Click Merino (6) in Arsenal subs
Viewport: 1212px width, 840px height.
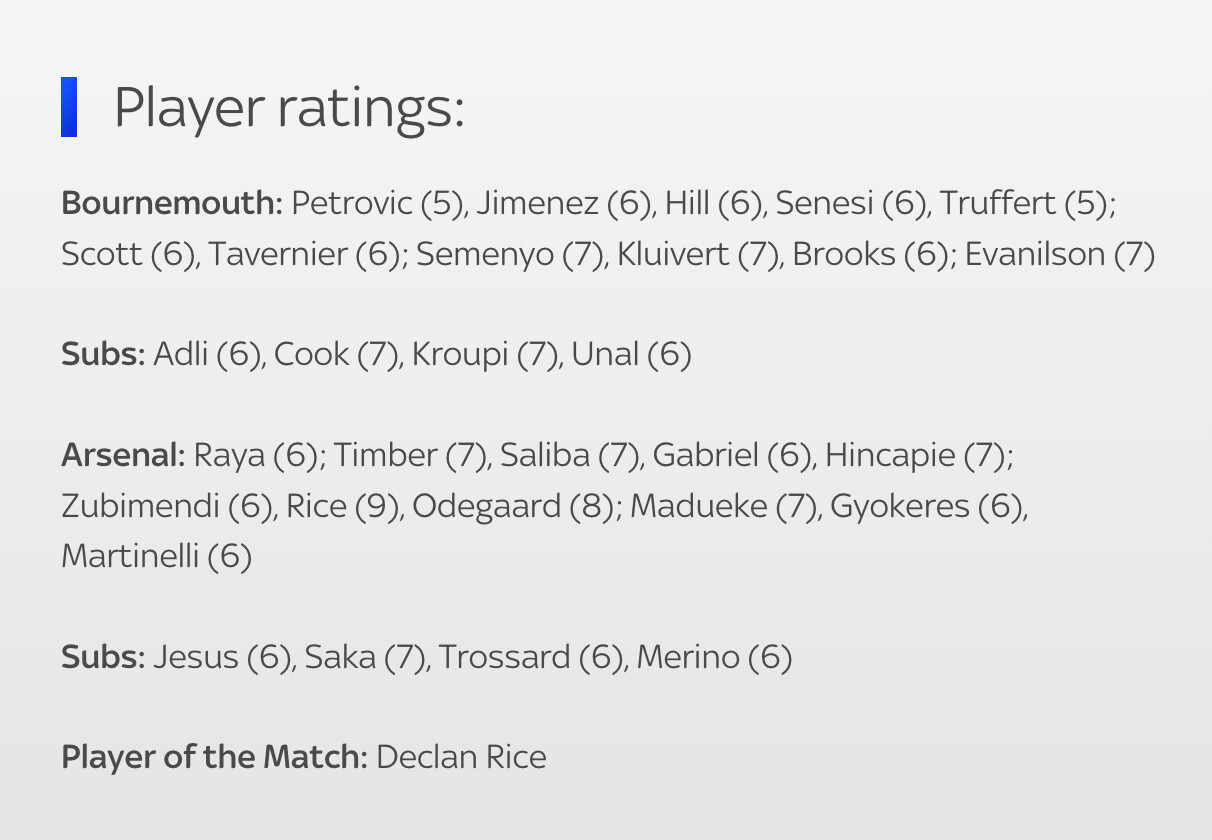[714, 657]
